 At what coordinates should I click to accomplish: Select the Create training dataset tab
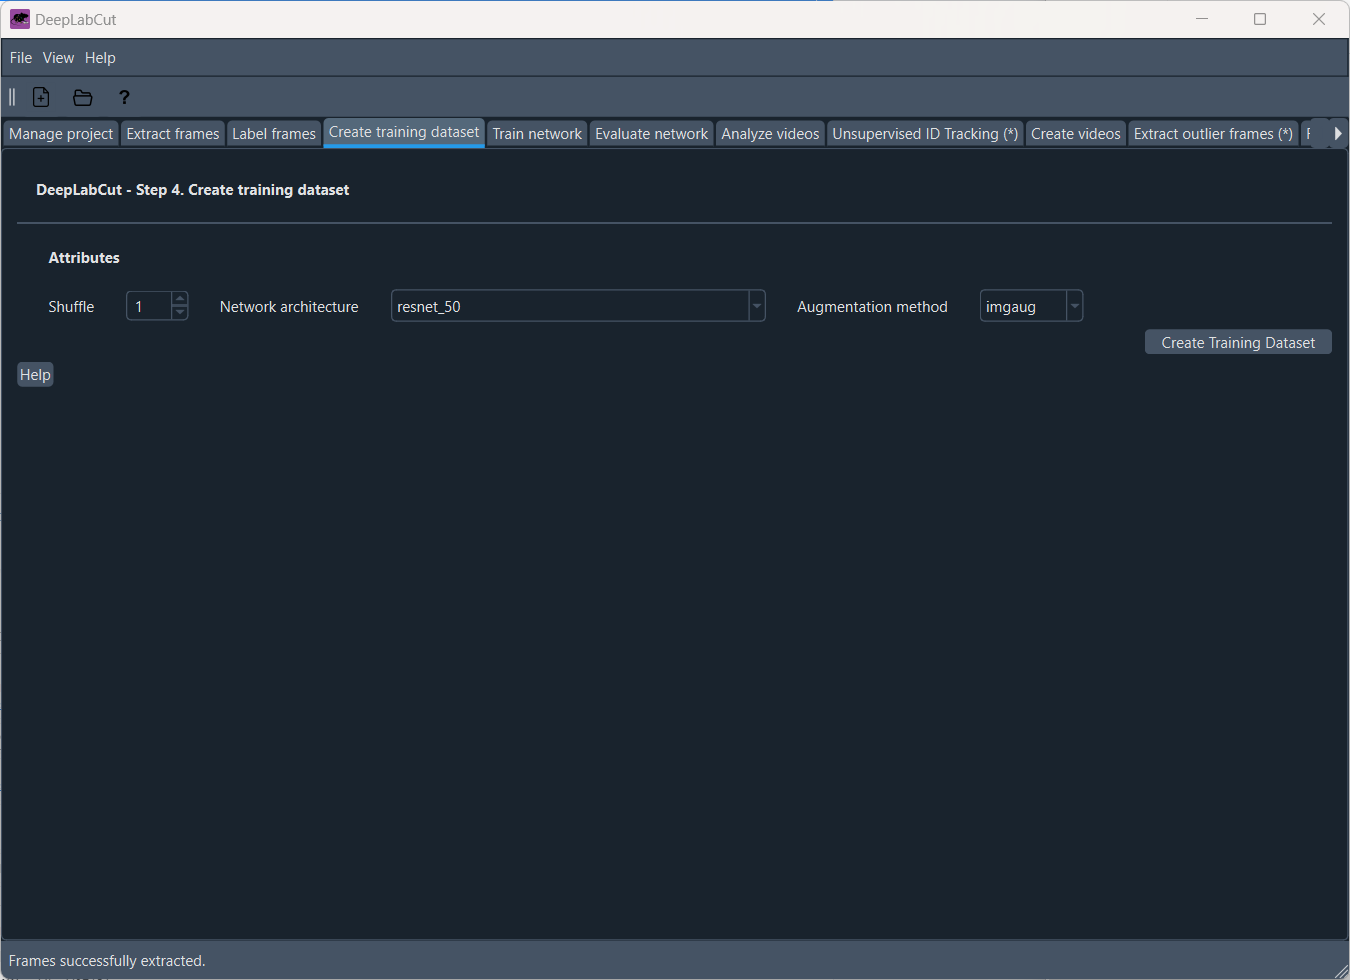(x=404, y=132)
